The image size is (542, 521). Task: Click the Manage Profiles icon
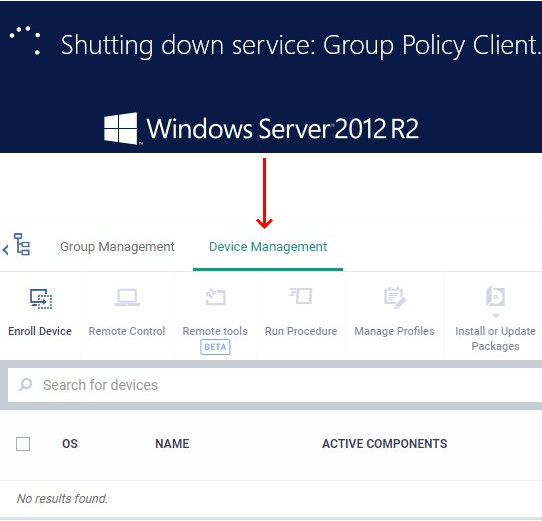click(x=395, y=297)
